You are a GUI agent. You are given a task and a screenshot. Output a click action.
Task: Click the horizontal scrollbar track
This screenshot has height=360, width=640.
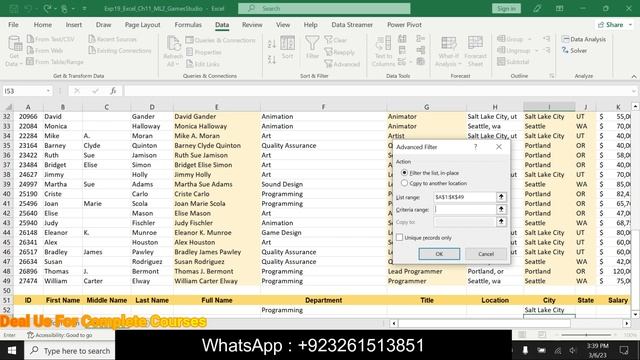[484, 323]
